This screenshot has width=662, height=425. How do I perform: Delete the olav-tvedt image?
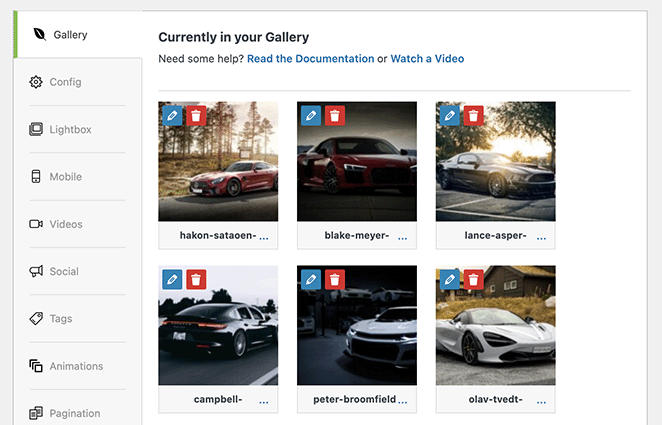(473, 280)
